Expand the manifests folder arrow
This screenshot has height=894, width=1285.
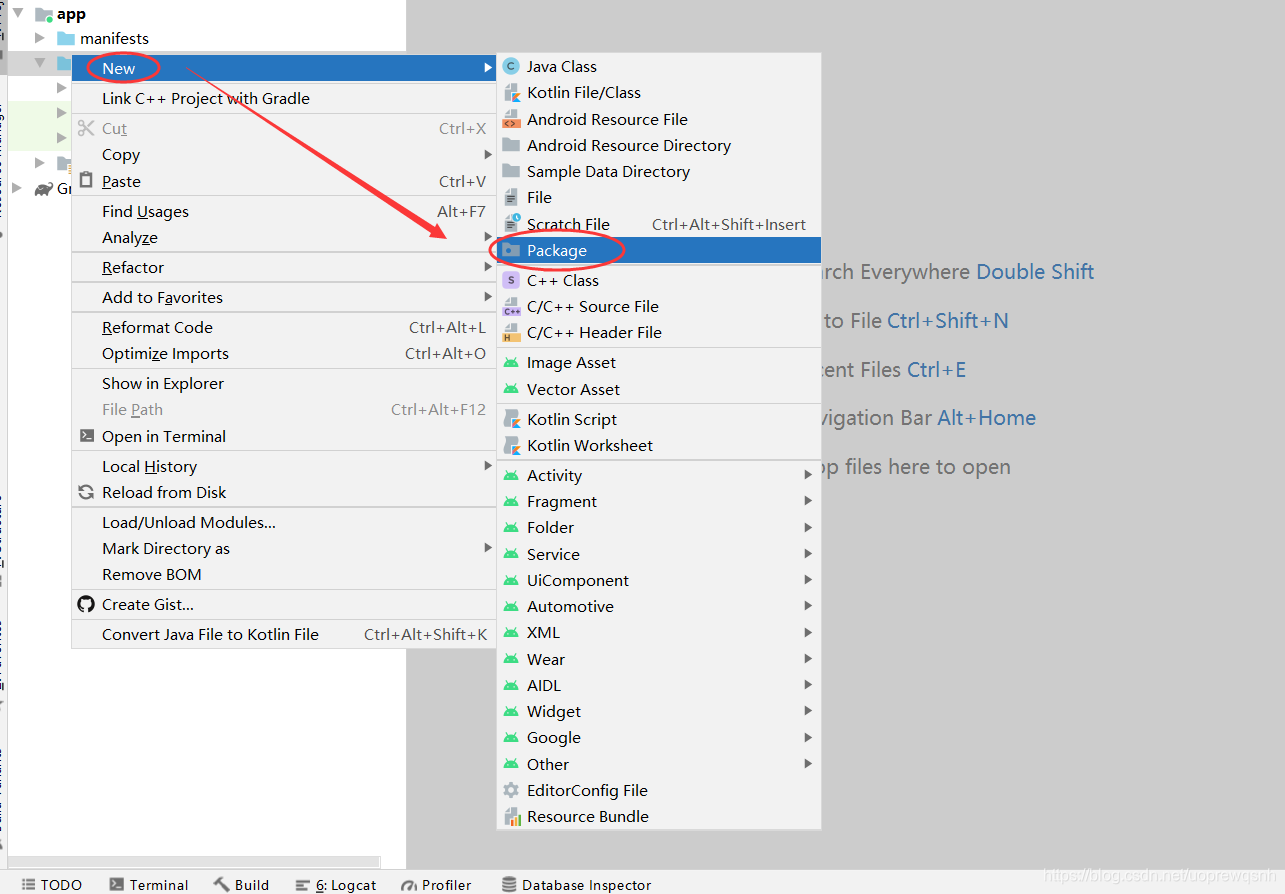point(40,38)
